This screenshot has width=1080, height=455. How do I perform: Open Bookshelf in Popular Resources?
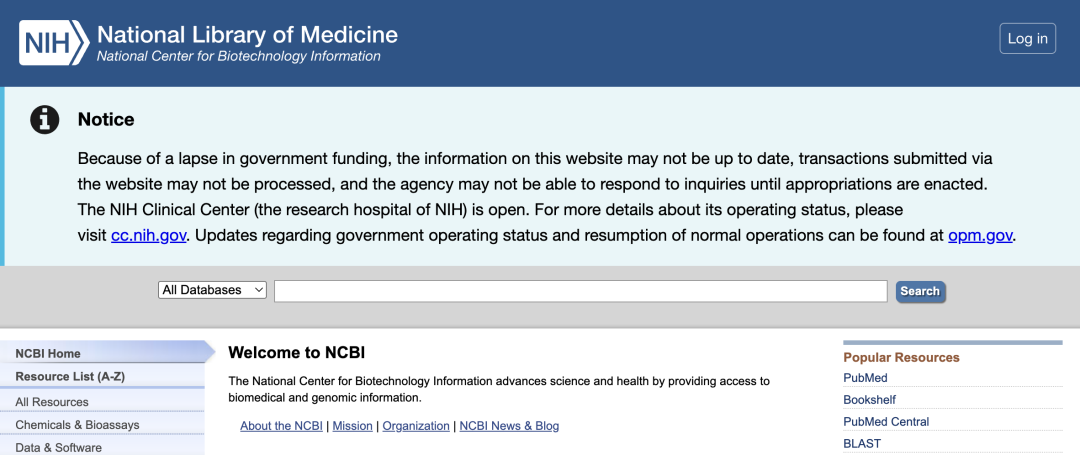pyautogui.click(x=869, y=400)
